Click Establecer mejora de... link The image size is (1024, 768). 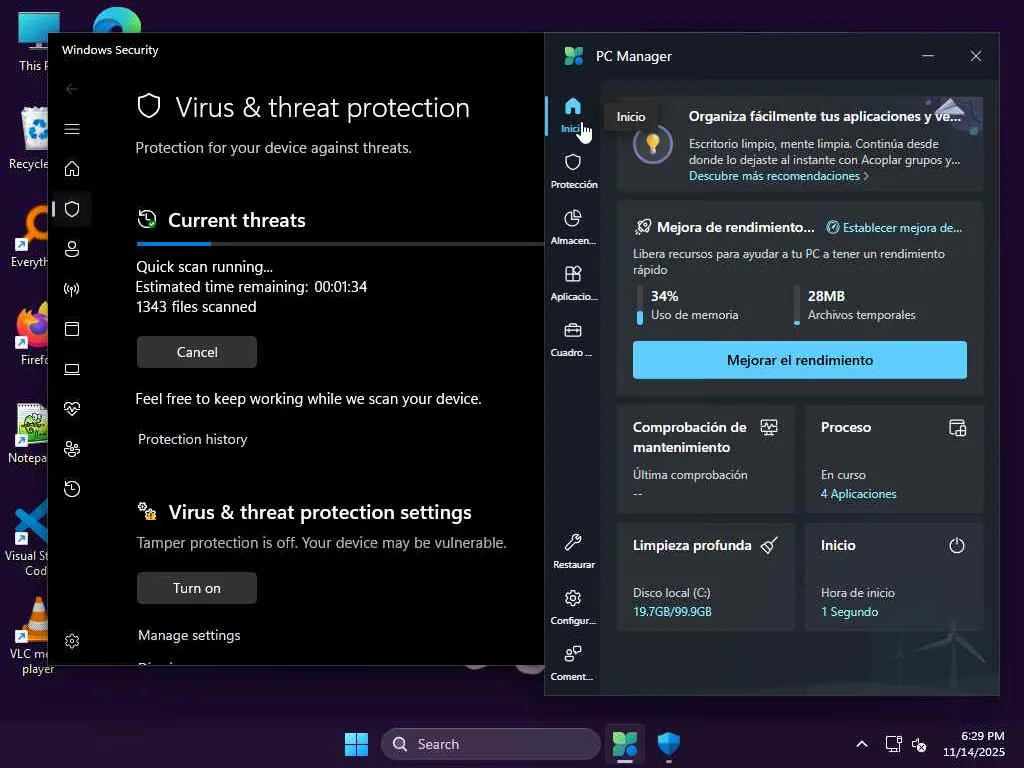[894, 228]
